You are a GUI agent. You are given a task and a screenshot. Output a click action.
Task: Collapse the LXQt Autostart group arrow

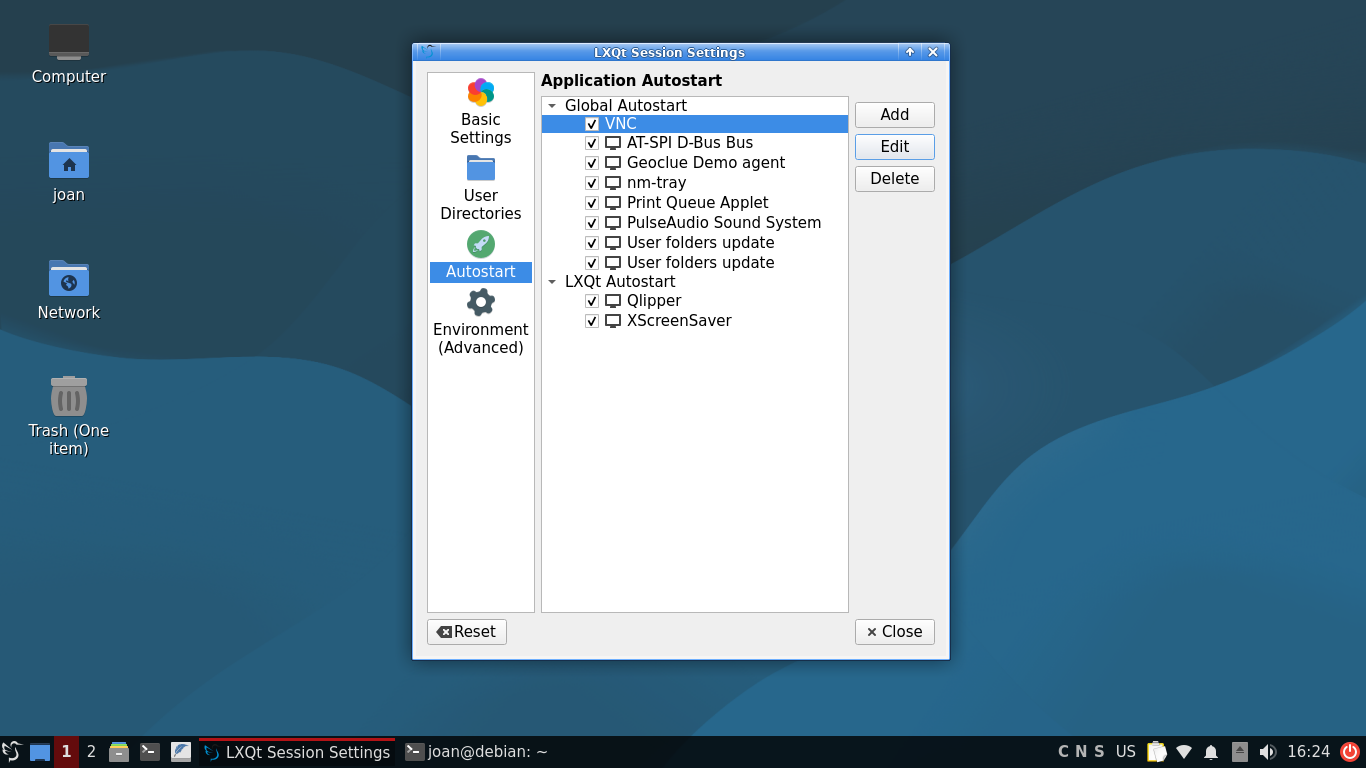[x=552, y=282]
